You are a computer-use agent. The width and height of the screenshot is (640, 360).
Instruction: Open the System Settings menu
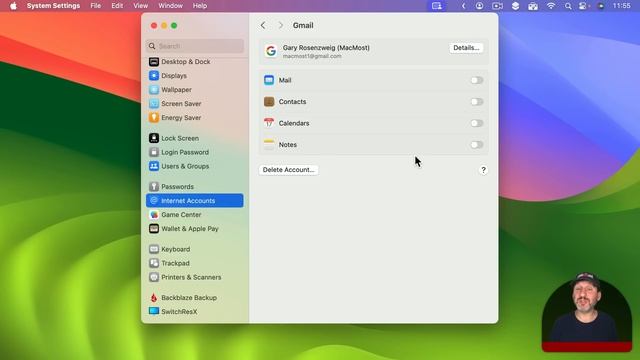[53, 6]
